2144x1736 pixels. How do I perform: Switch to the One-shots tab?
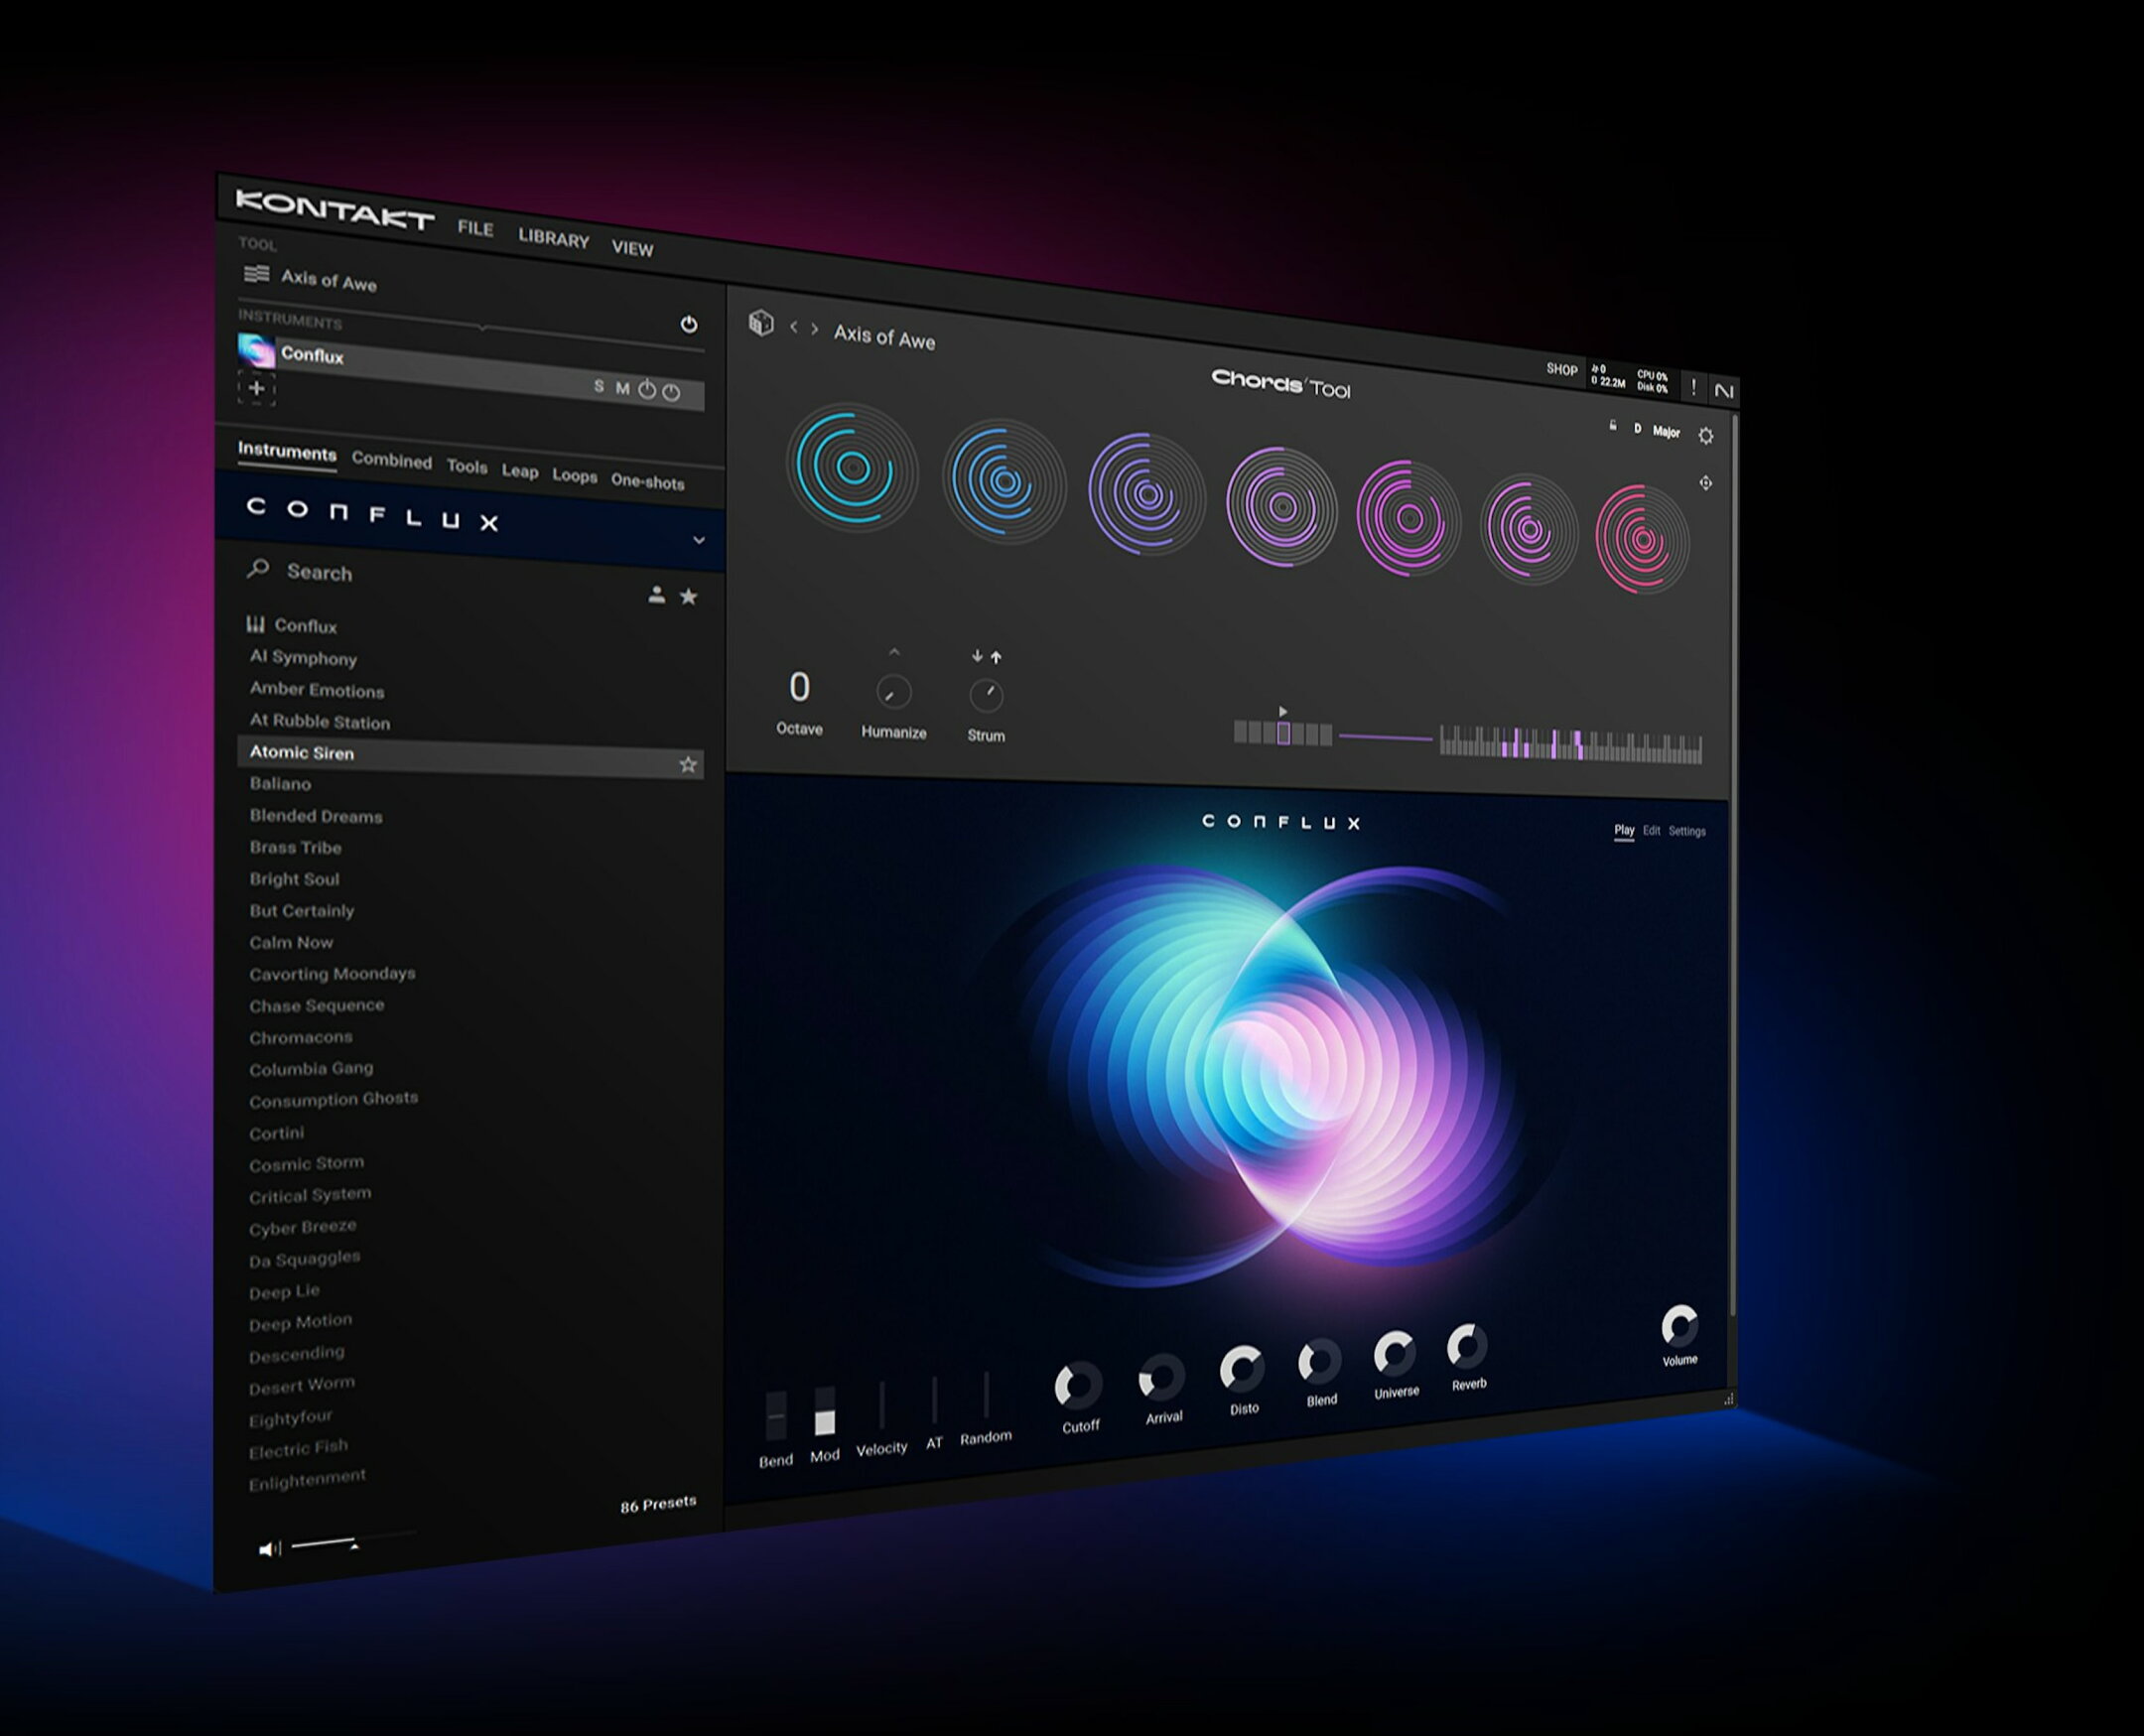point(647,482)
